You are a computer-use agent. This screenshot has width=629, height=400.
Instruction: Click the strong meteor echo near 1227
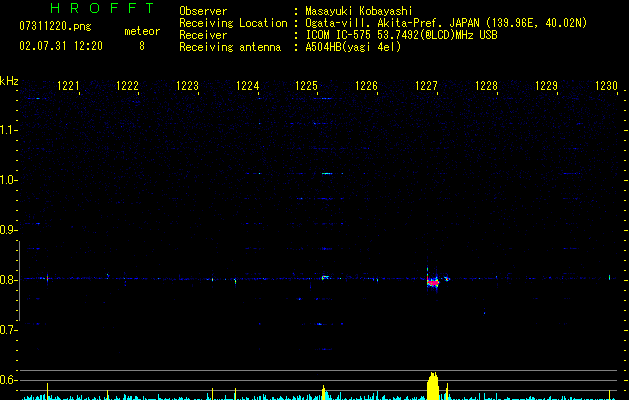tap(433, 283)
